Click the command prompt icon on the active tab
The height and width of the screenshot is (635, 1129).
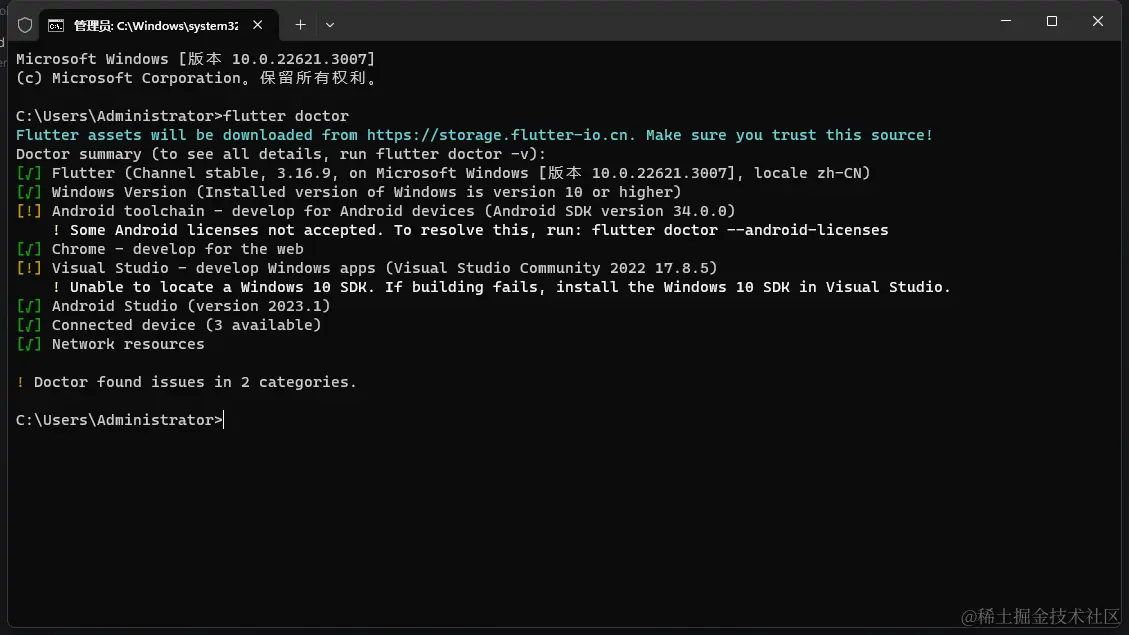click(x=54, y=24)
